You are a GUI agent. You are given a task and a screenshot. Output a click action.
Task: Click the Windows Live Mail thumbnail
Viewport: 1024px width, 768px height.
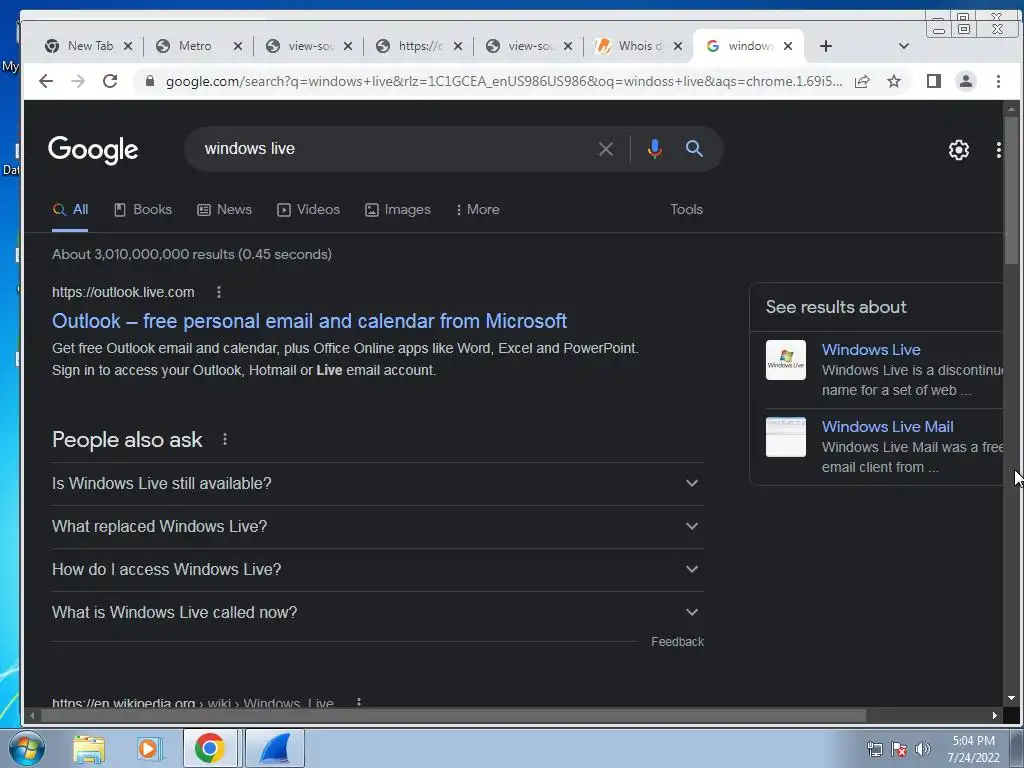(x=786, y=437)
